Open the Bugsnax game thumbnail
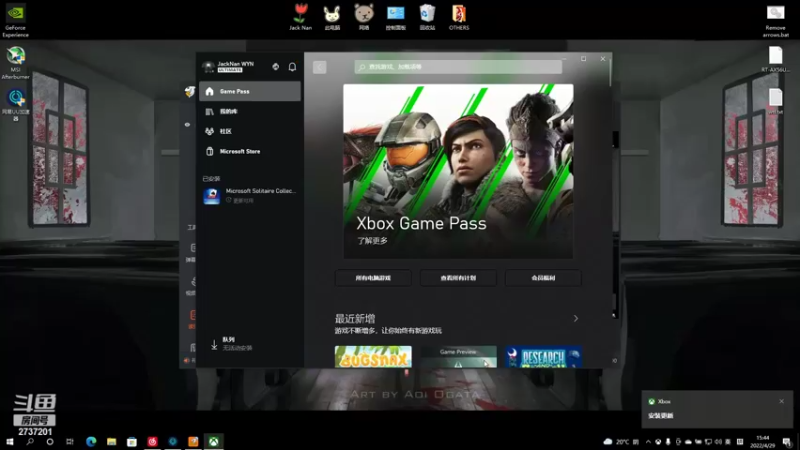The width and height of the screenshot is (800, 450). pos(373,357)
